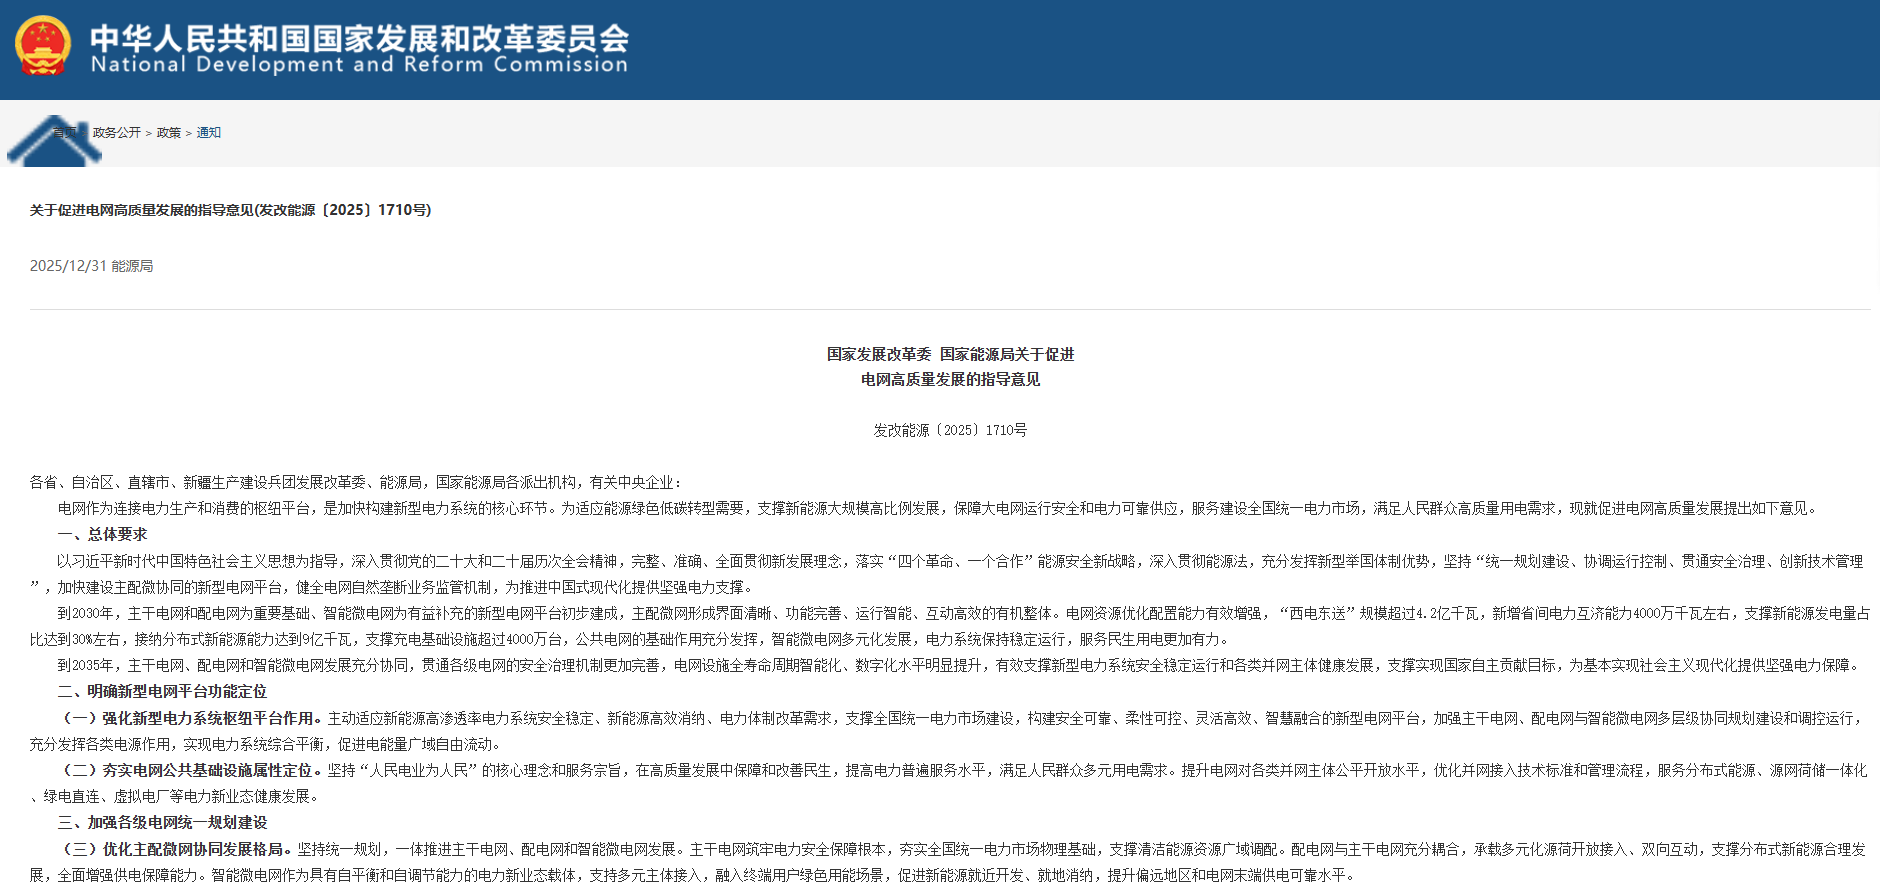The height and width of the screenshot is (888, 1880).
Task: Click the subheading (三)优化主配微网协同发展格局
Action: coord(177,849)
